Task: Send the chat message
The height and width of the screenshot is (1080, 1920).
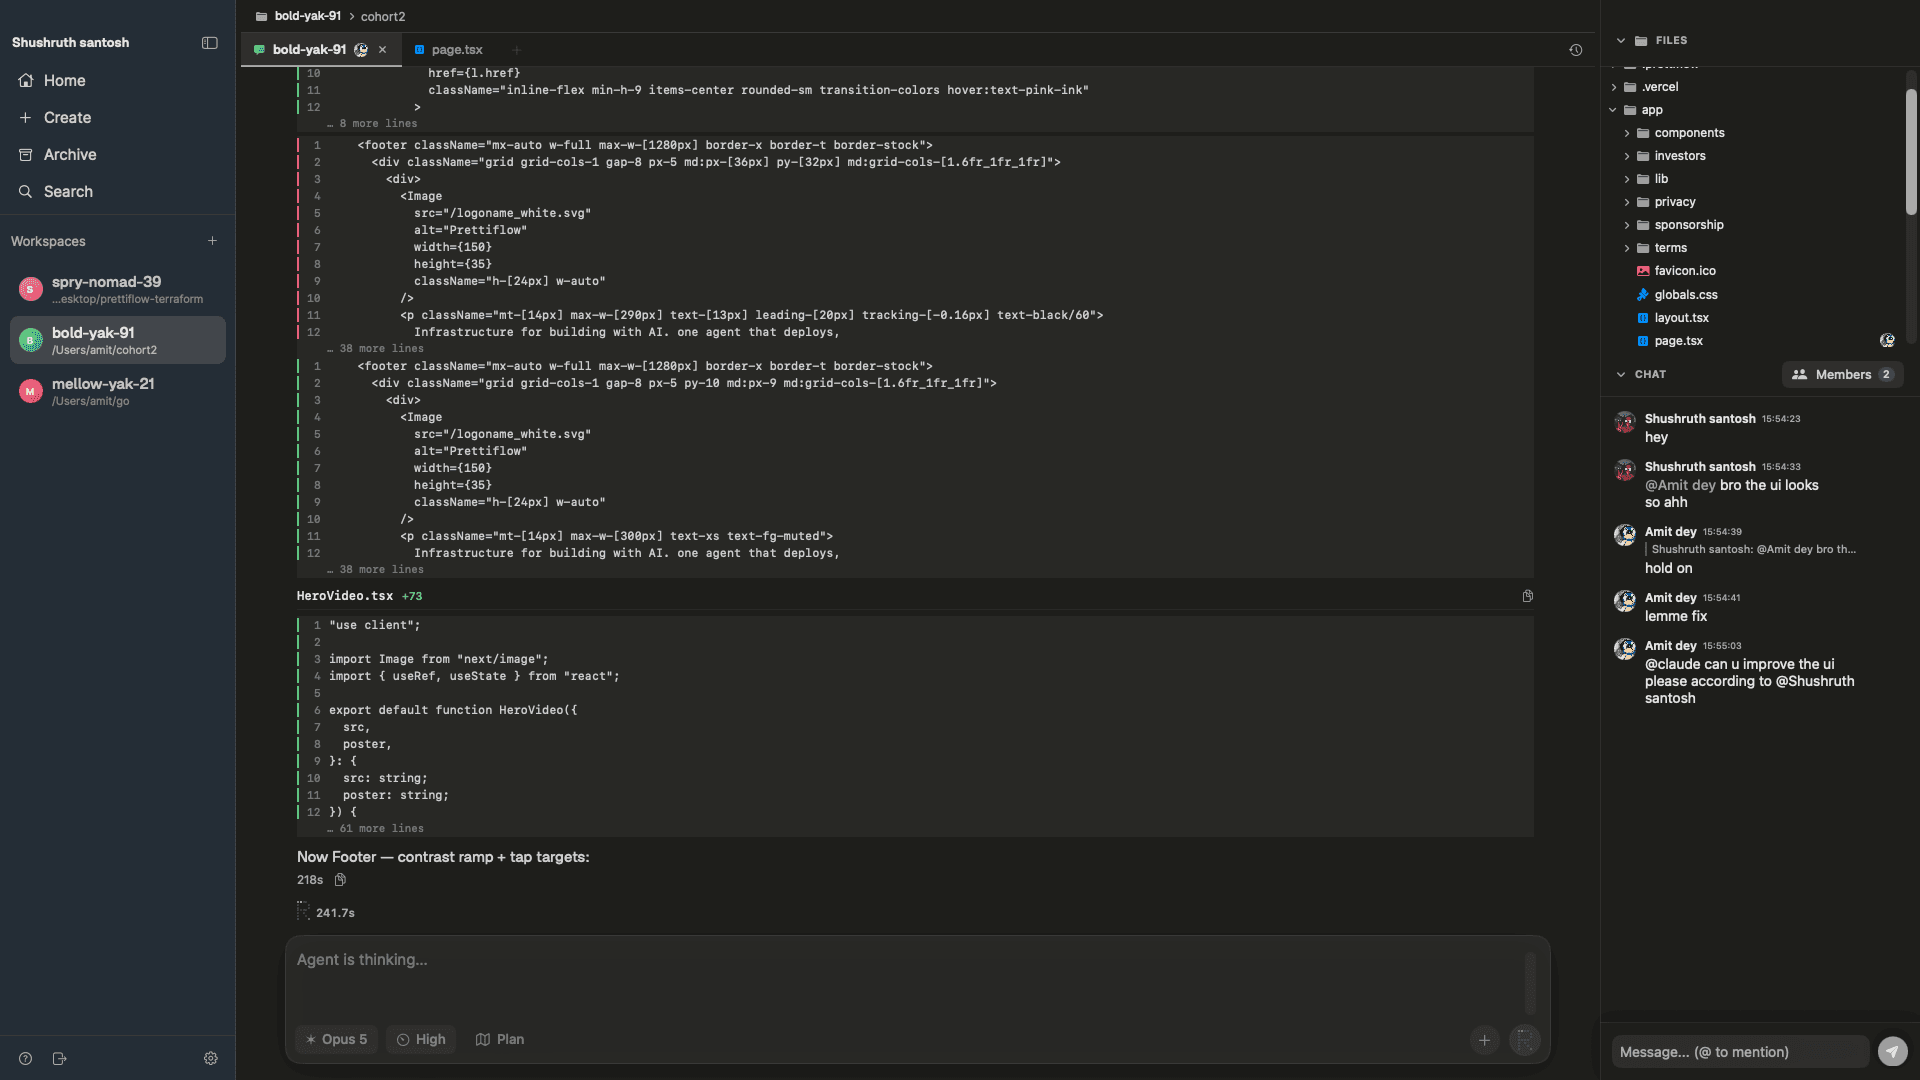Action: [x=1892, y=1052]
